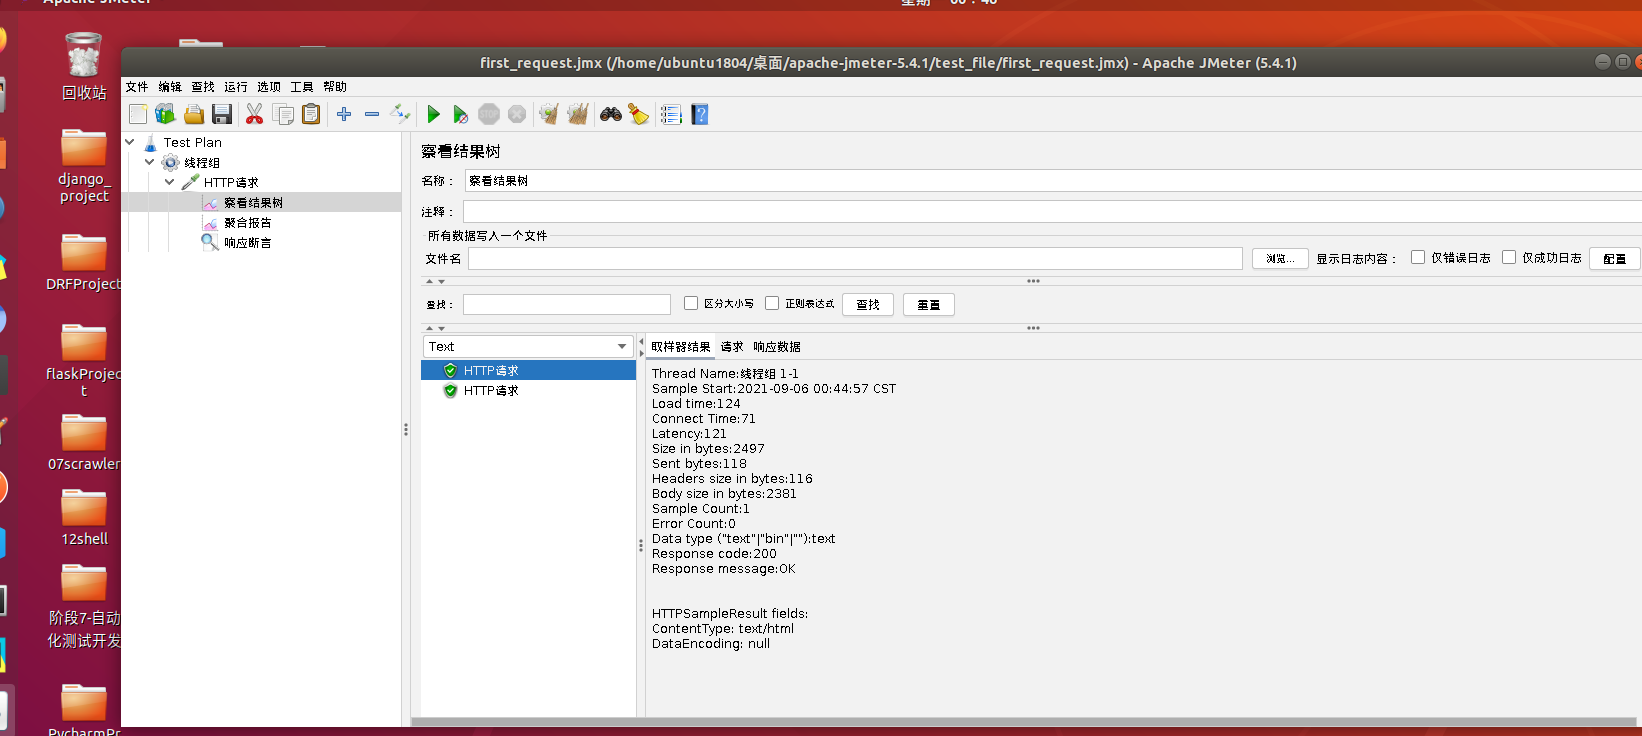Select the 察看结果树 tree node
Image resolution: width=1642 pixels, height=736 pixels.
click(x=253, y=203)
